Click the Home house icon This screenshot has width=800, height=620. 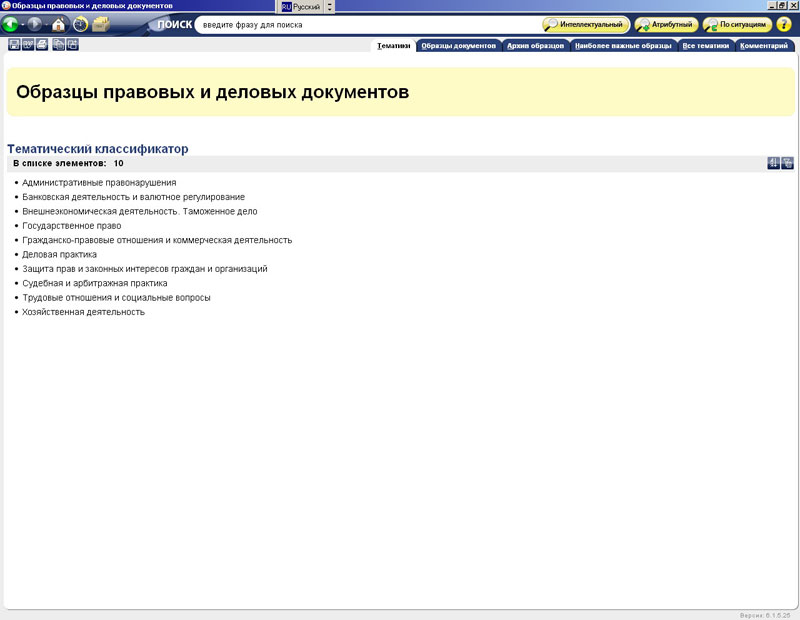tap(59, 25)
